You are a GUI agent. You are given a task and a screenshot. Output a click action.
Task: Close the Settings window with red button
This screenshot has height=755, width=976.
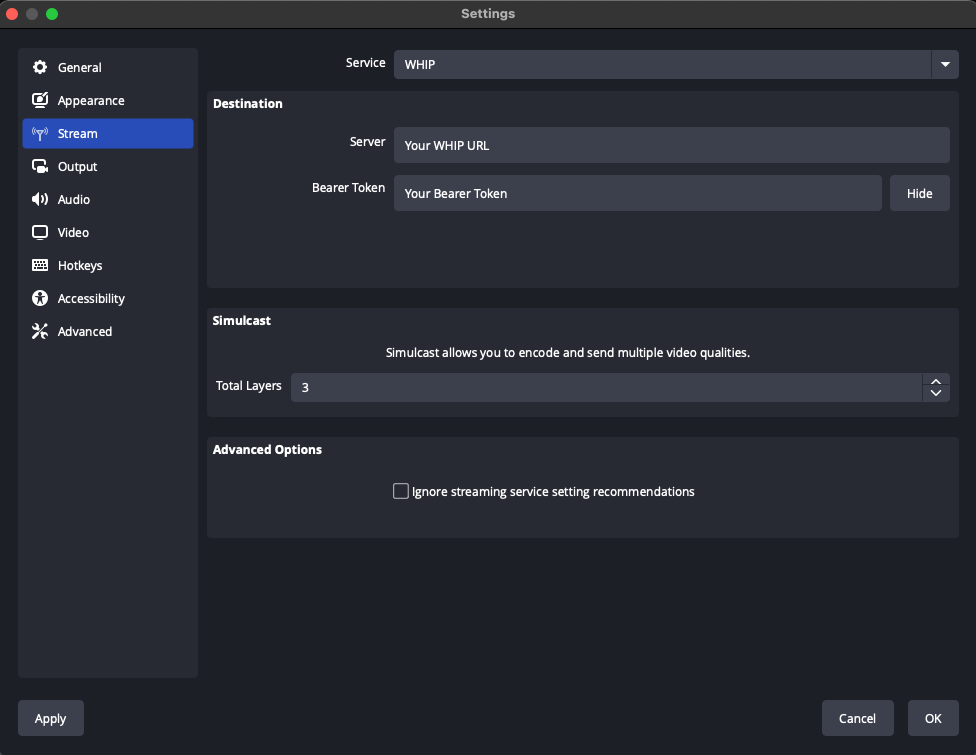point(12,14)
